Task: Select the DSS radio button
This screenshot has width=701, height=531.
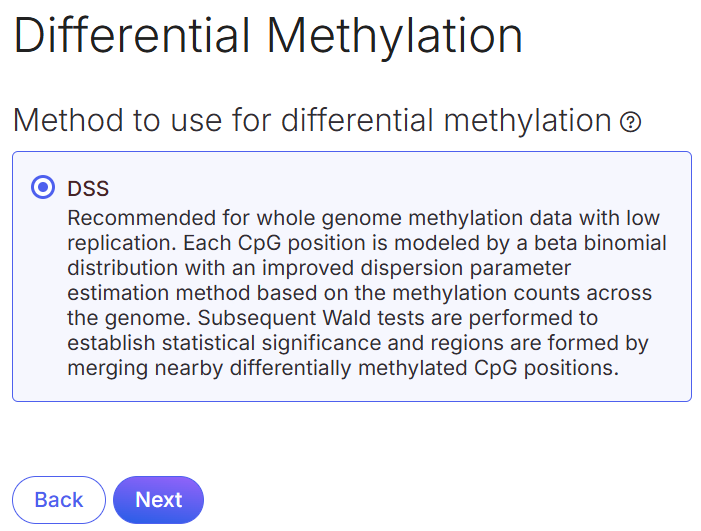Action: pos(43,187)
